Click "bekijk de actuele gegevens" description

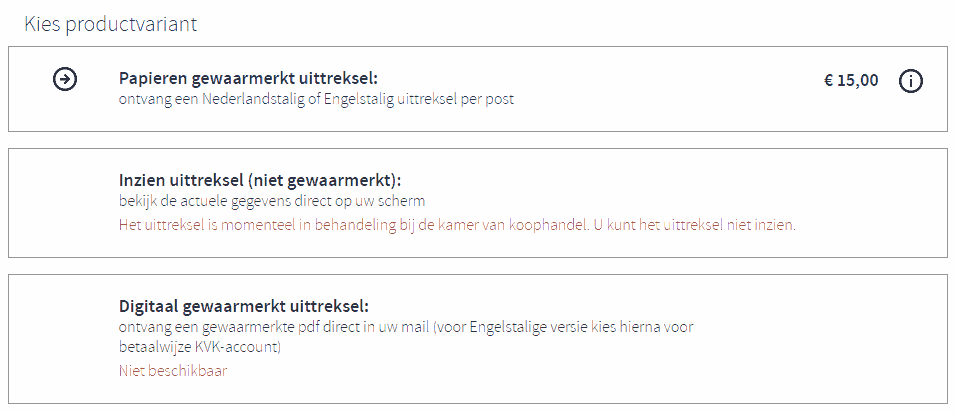pos(272,201)
